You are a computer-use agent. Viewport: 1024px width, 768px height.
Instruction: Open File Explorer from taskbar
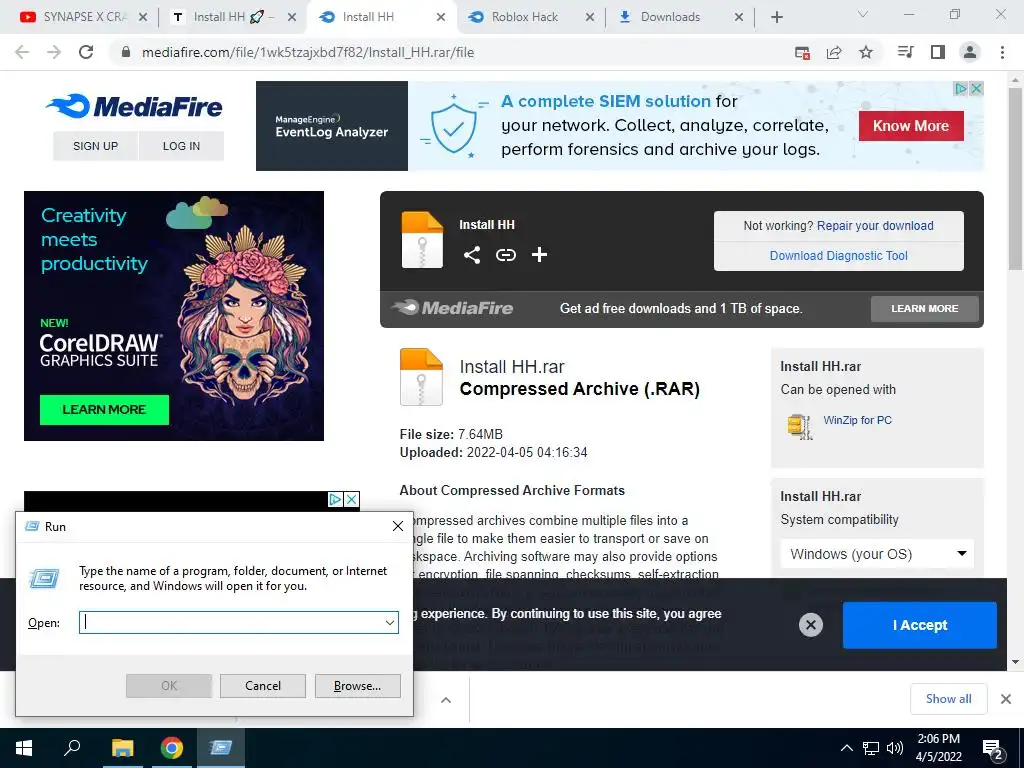122,748
